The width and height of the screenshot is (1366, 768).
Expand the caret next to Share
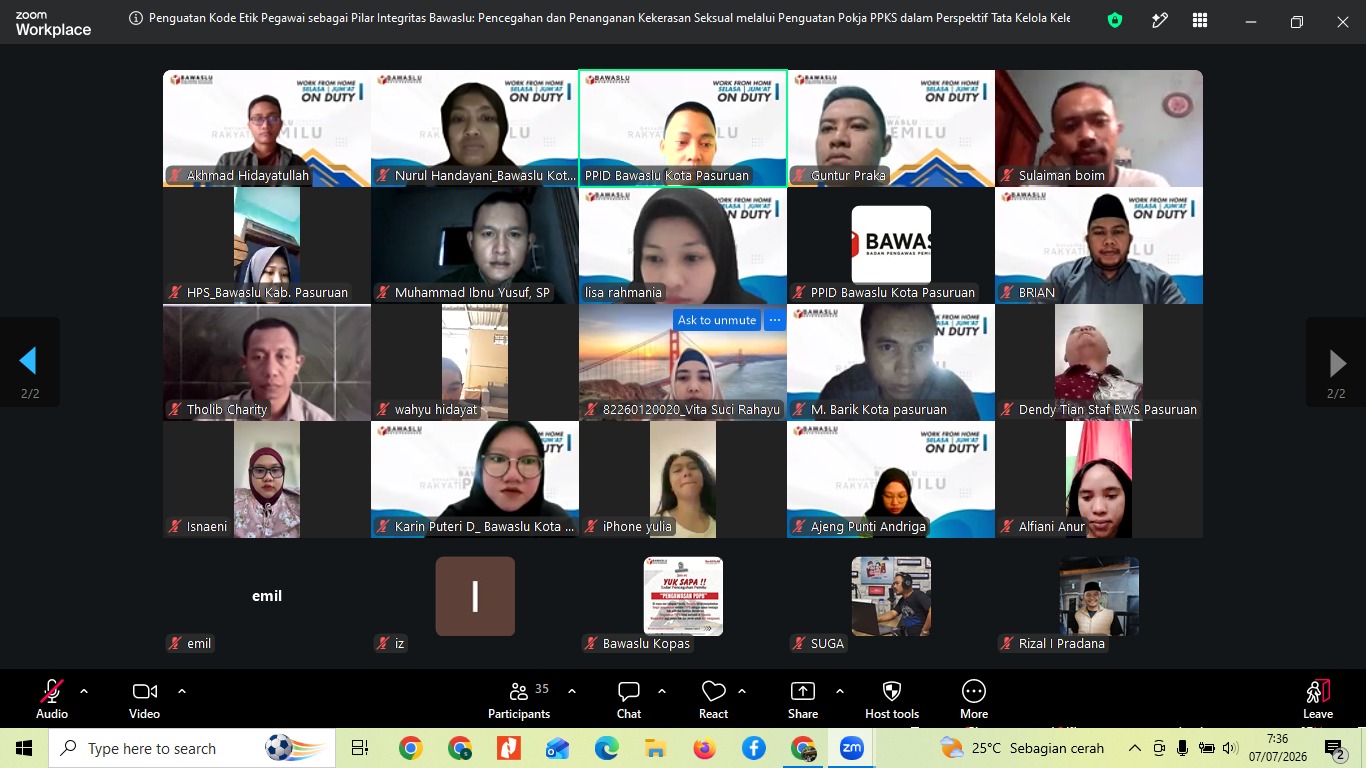coord(840,691)
